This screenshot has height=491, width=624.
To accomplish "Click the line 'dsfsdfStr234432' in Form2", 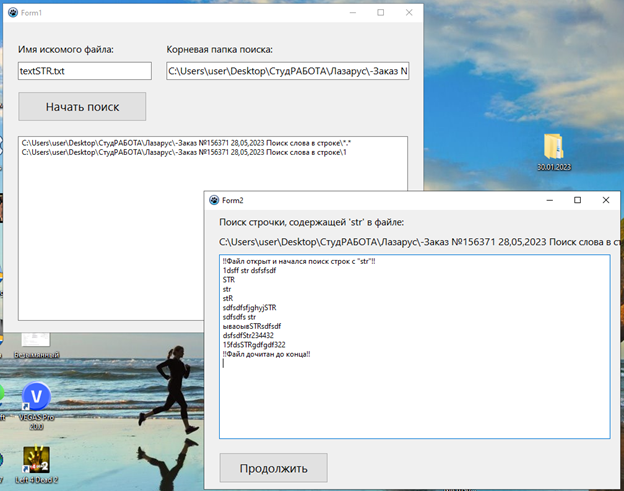I will (x=248, y=335).
